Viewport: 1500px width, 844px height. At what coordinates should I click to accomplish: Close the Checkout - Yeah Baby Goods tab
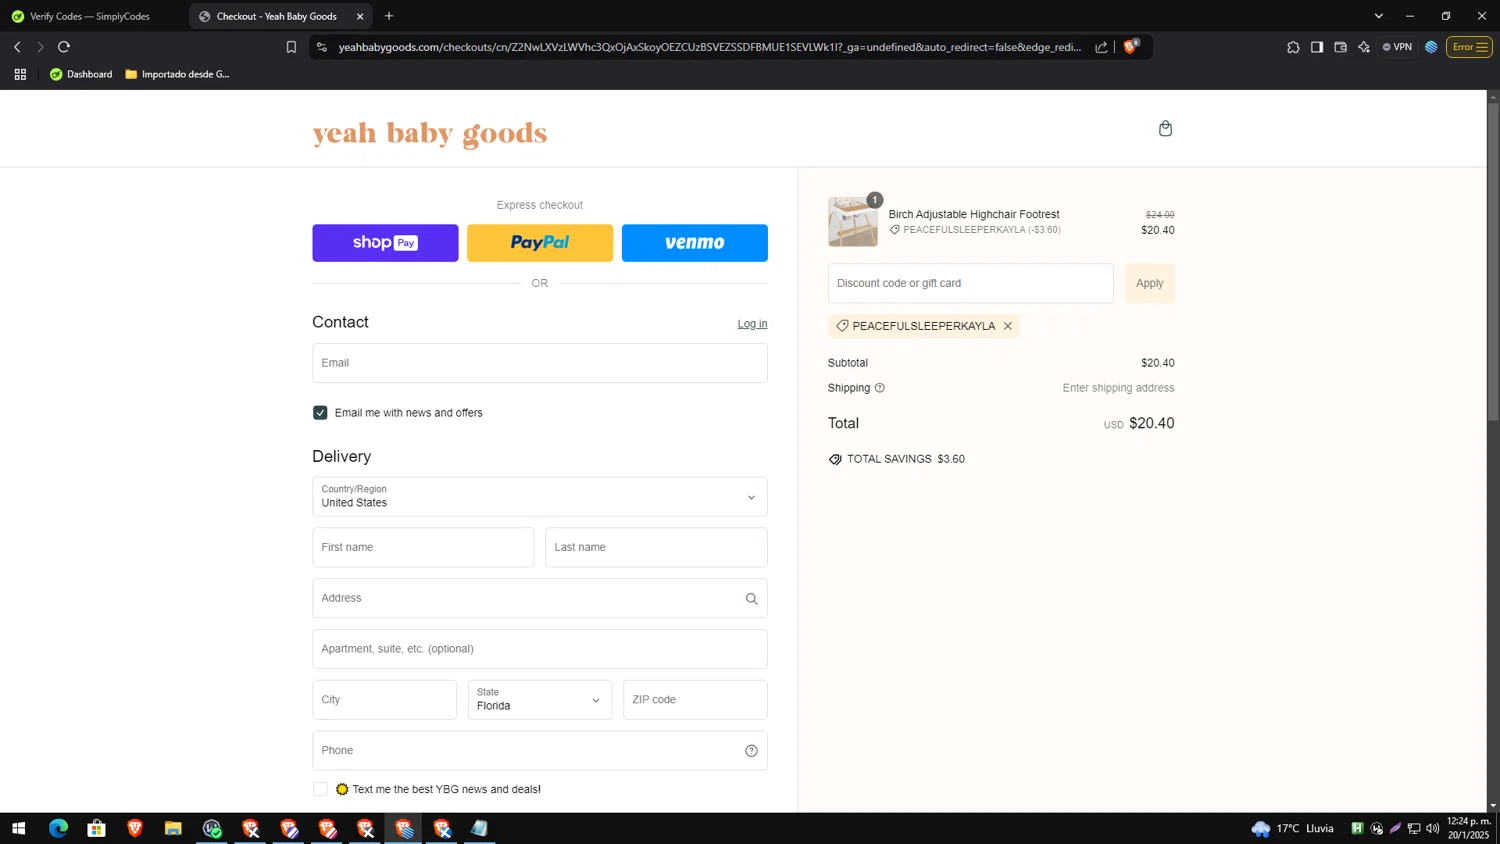pos(360,16)
